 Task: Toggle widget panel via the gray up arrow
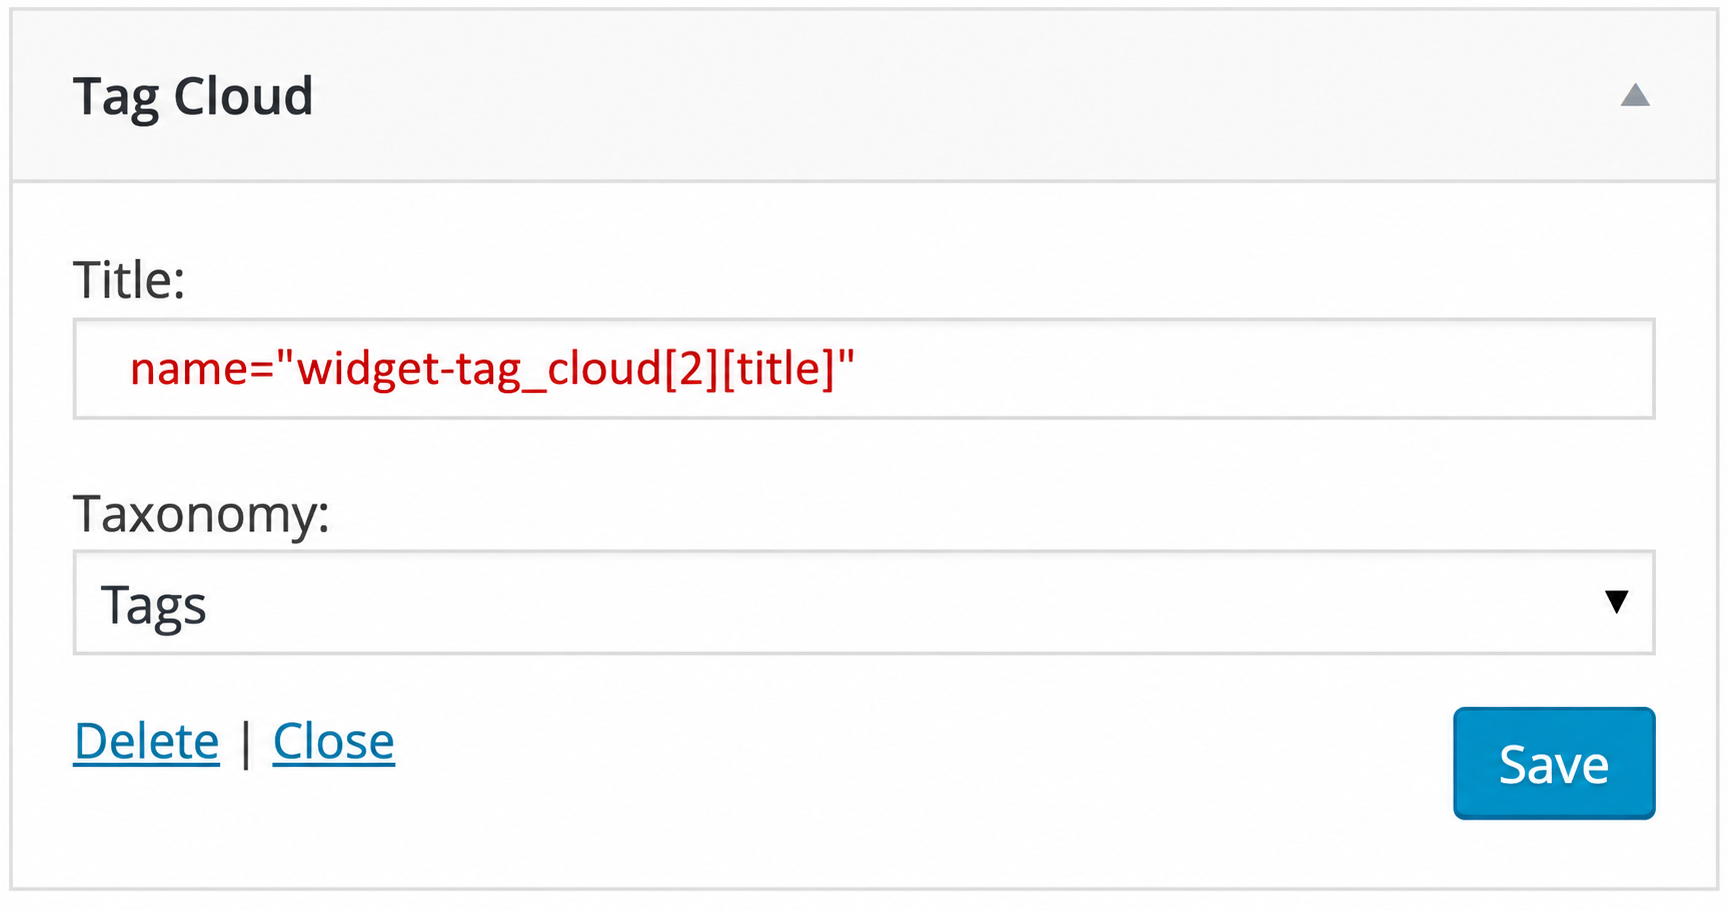tap(1635, 95)
